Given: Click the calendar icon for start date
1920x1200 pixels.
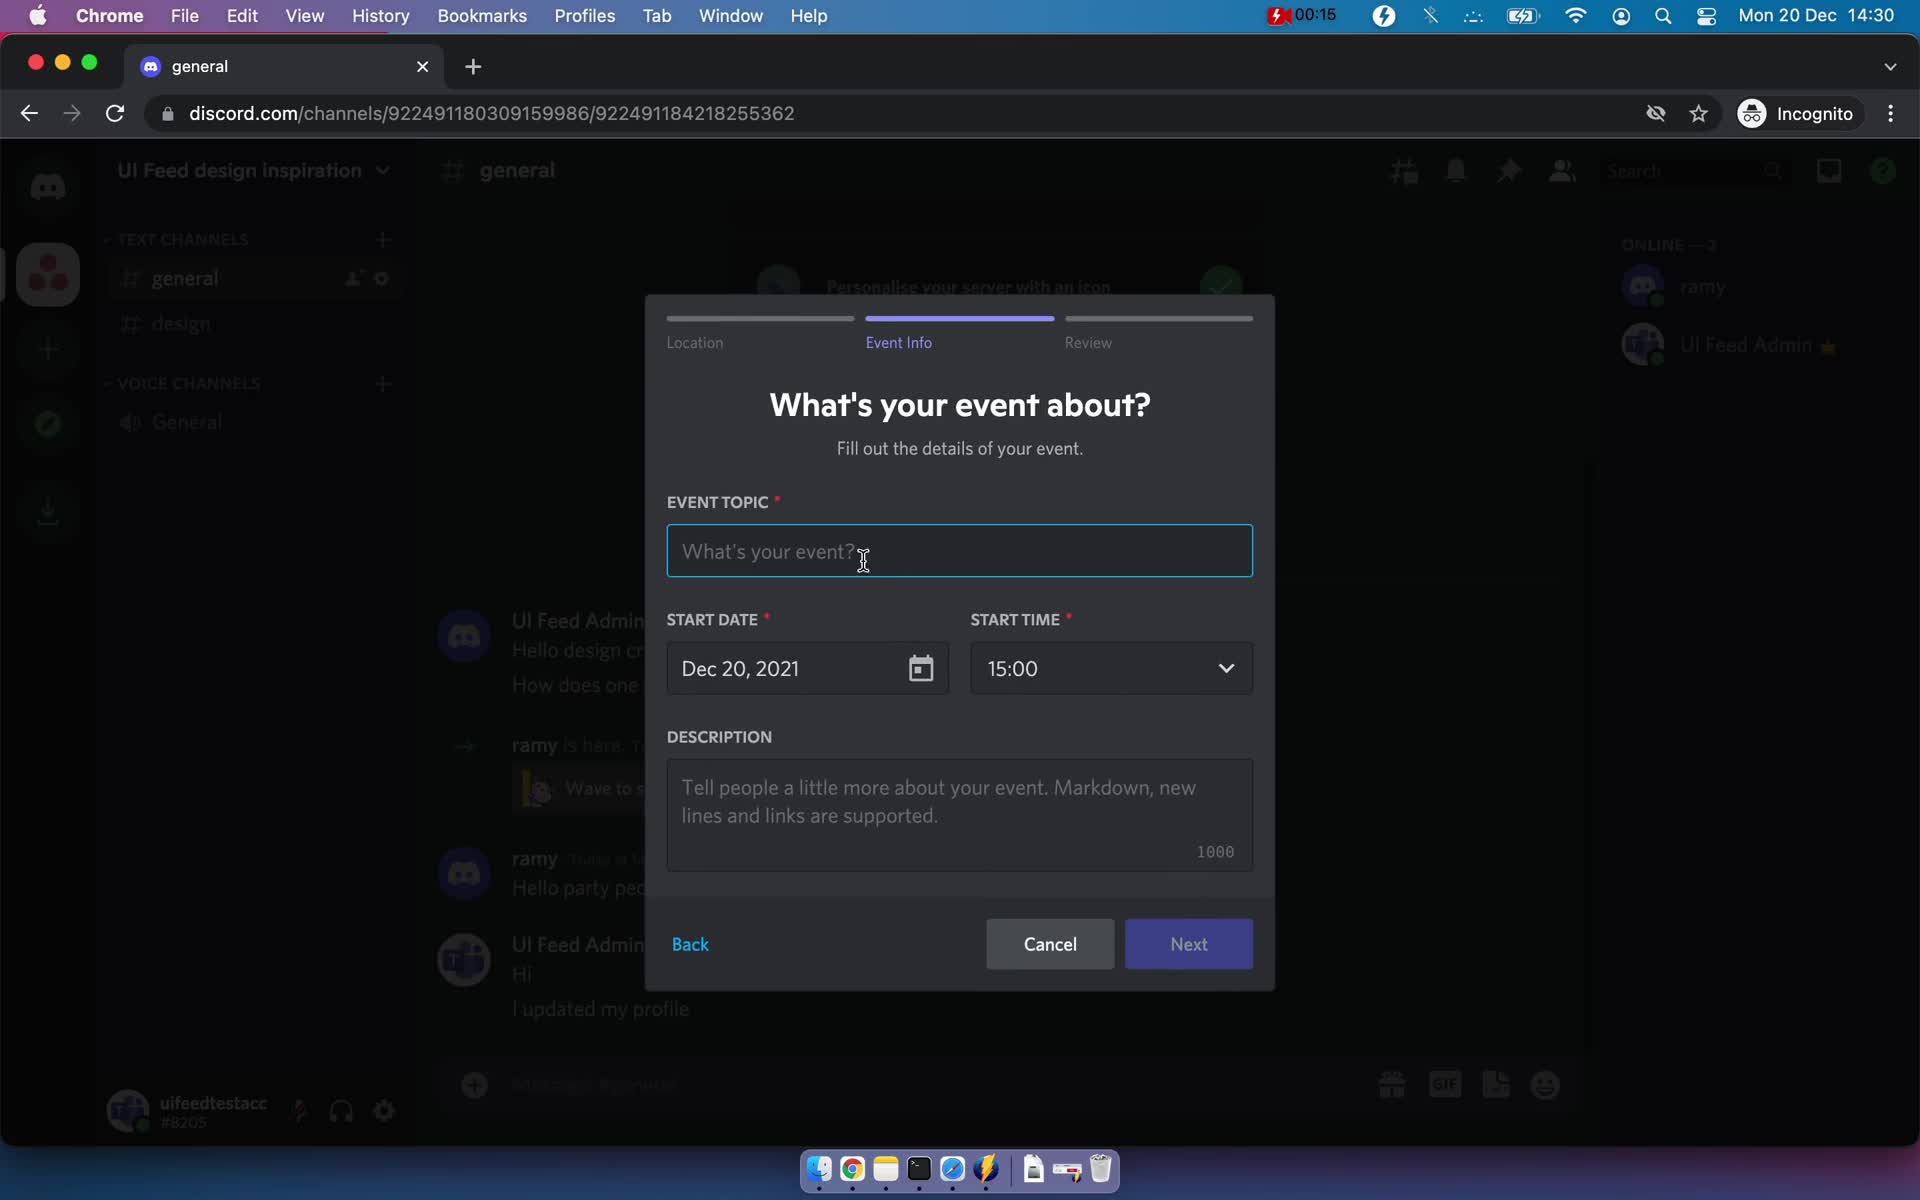Looking at the screenshot, I should 922,668.
